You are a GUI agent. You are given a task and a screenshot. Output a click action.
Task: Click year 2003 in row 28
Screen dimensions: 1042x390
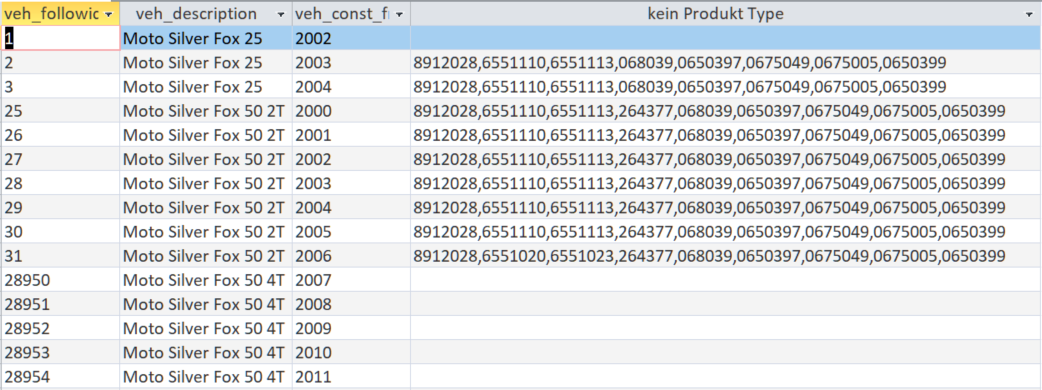pos(351,183)
